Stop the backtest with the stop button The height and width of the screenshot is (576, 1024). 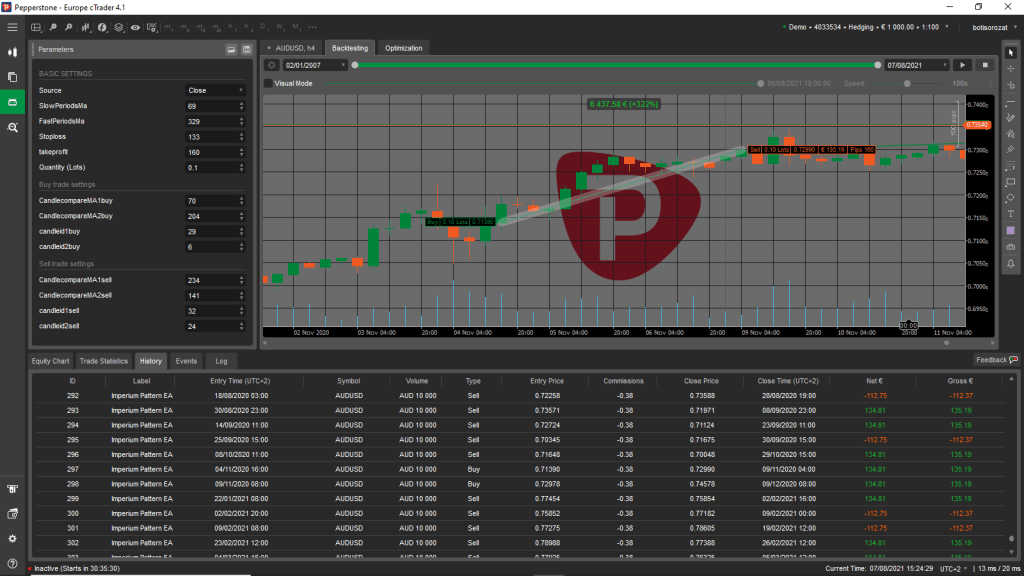pyautogui.click(x=984, y=65)
